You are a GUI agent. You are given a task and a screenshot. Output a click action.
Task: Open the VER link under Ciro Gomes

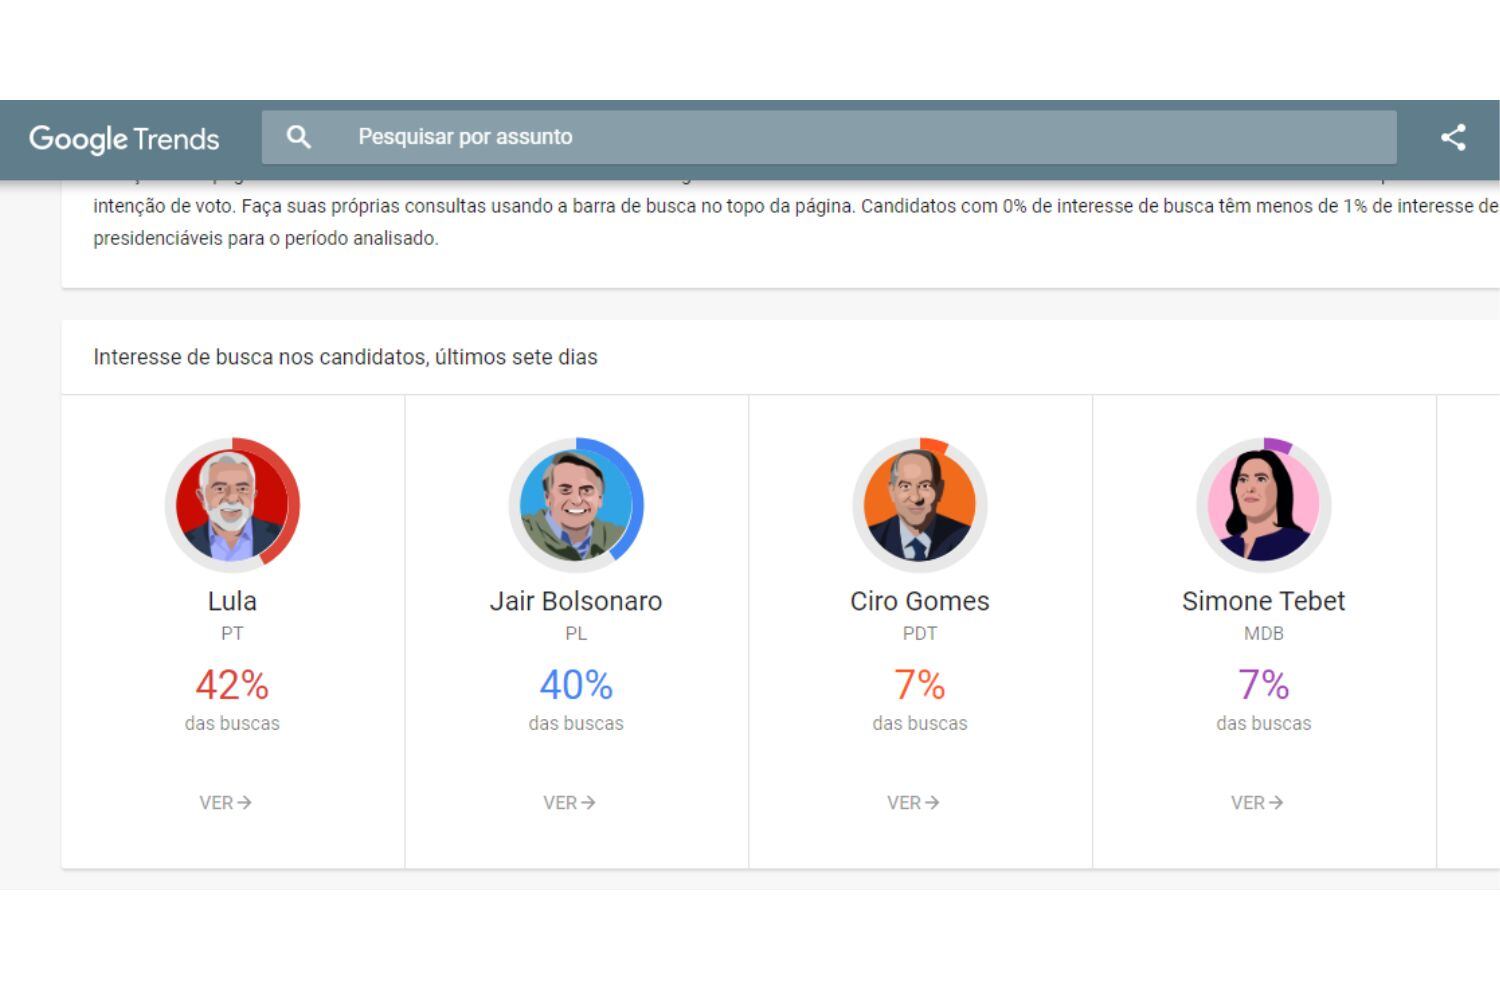click(913, 803)
